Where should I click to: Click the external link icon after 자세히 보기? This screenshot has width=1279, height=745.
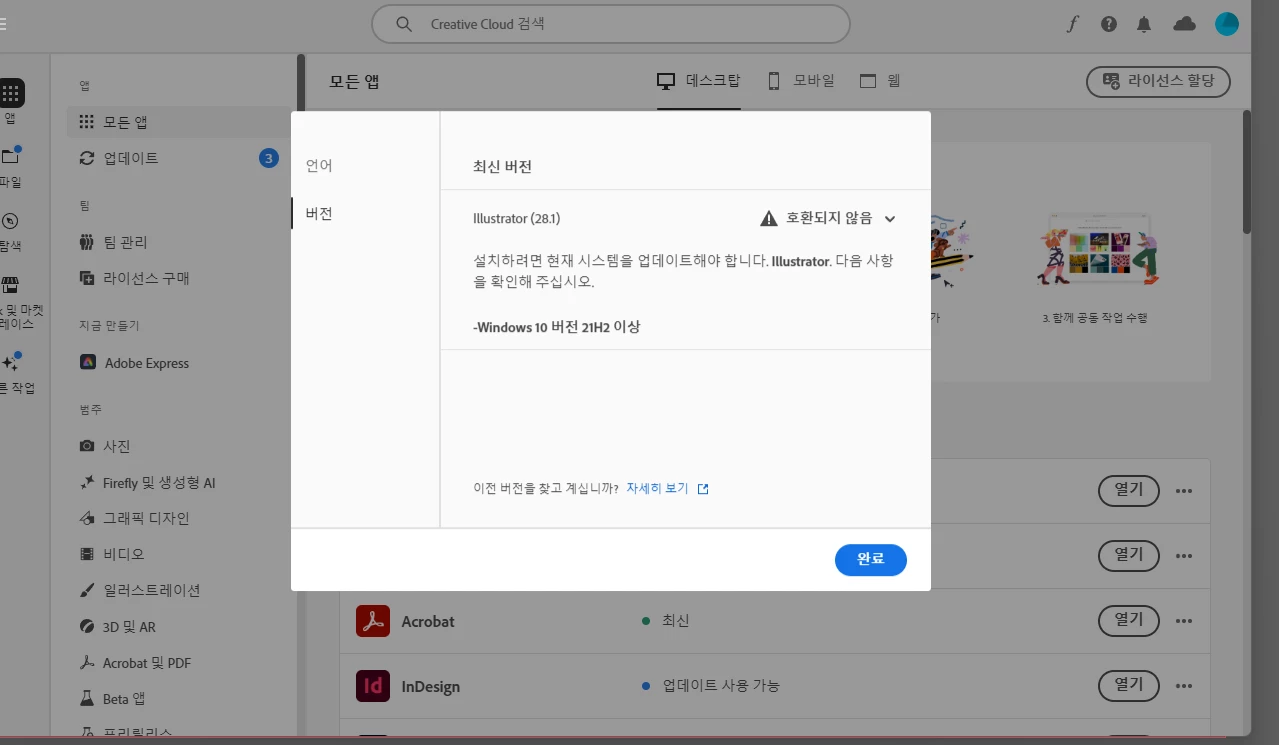(703, 489)
